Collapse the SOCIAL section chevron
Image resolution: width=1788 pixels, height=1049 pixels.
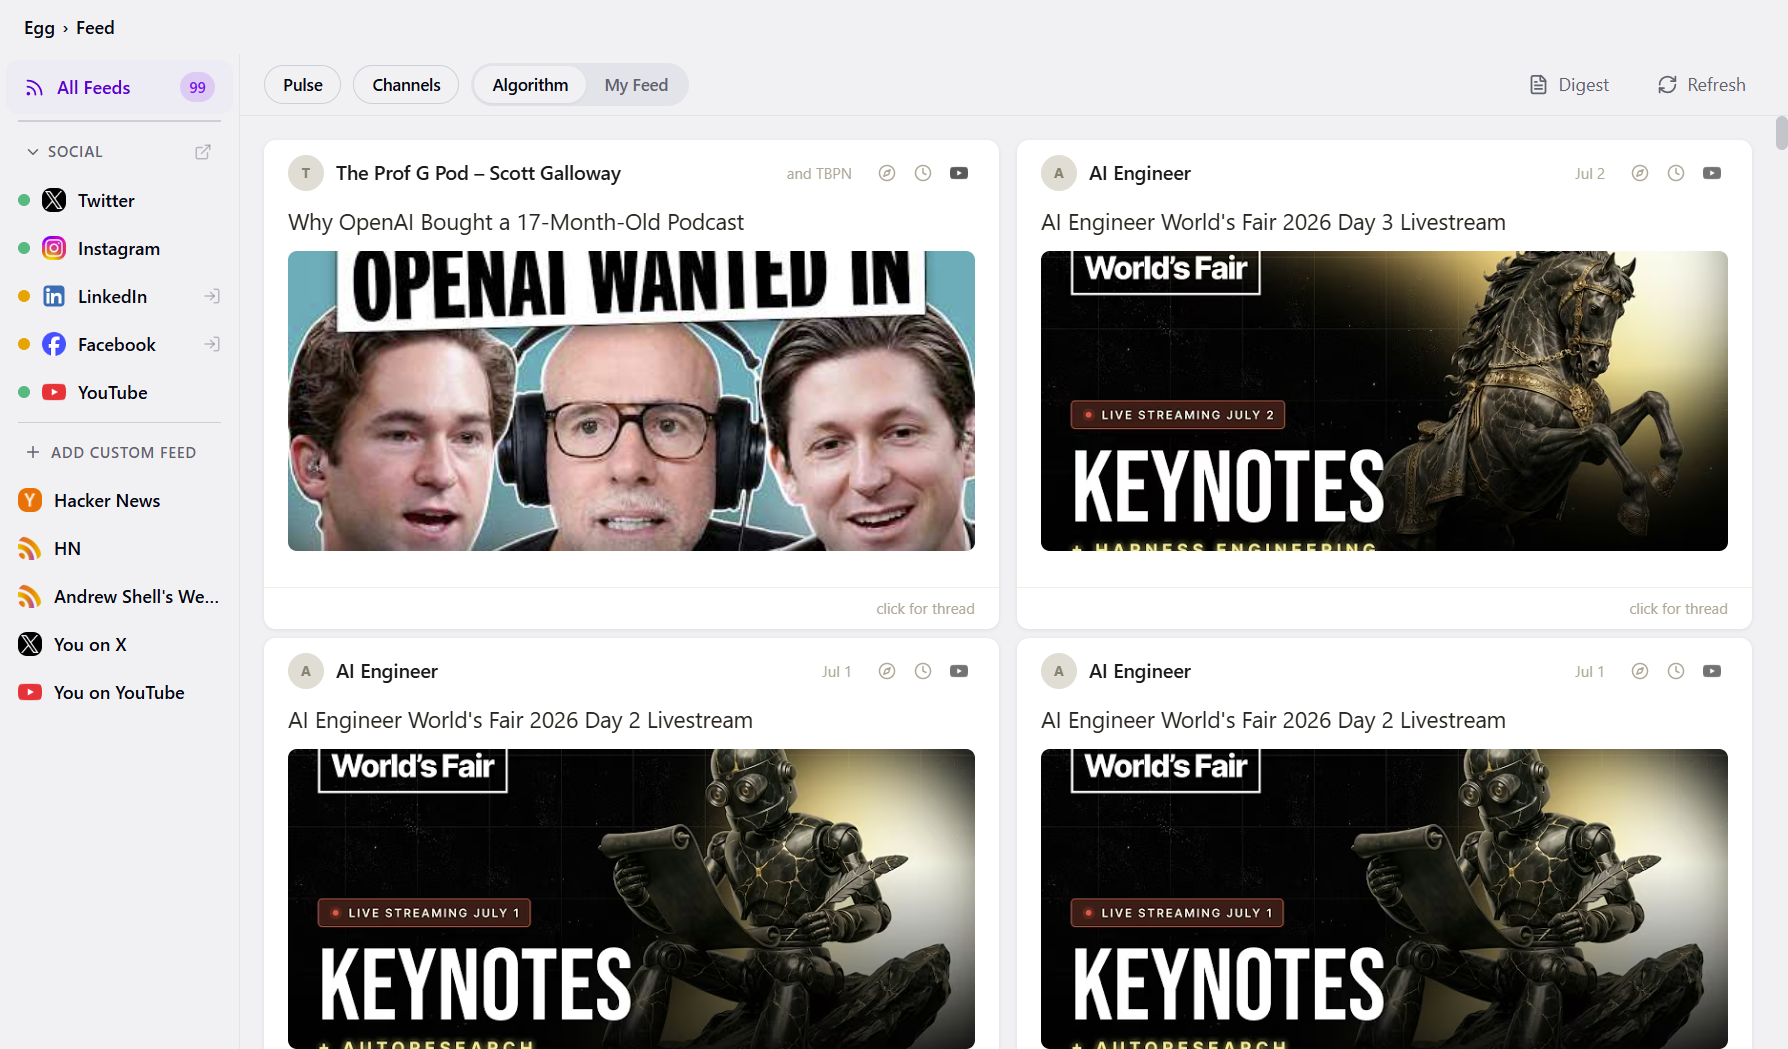click(x=33, y=152)
